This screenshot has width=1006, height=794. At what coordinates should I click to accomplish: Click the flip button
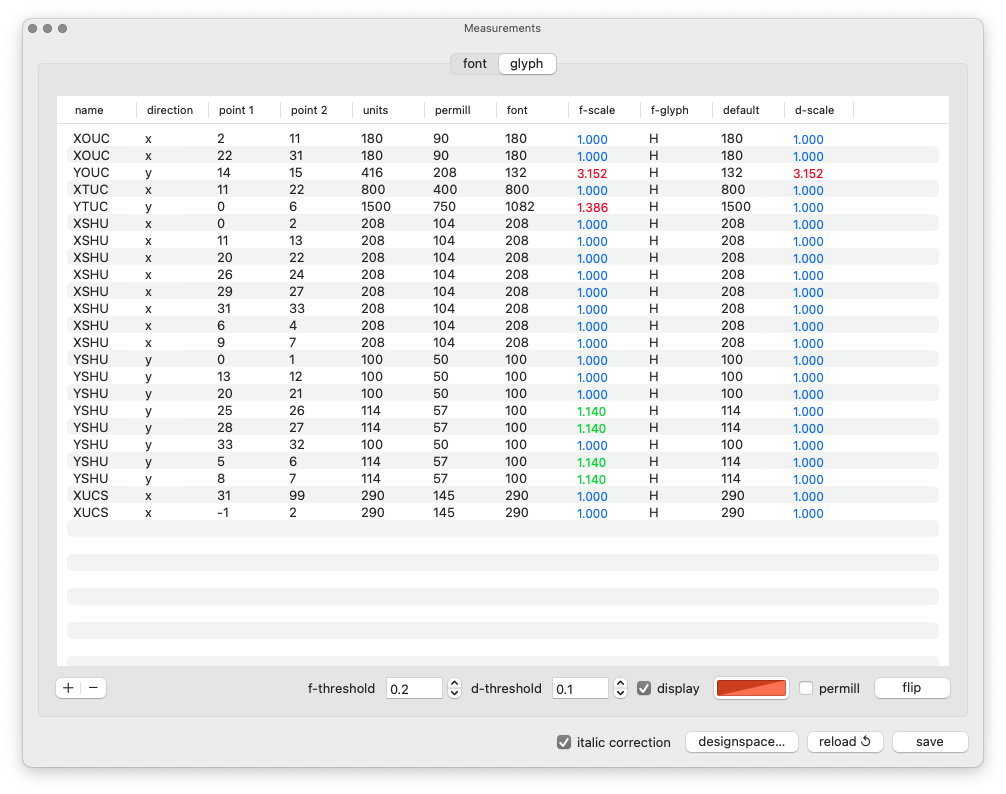(x=911, y=688)
